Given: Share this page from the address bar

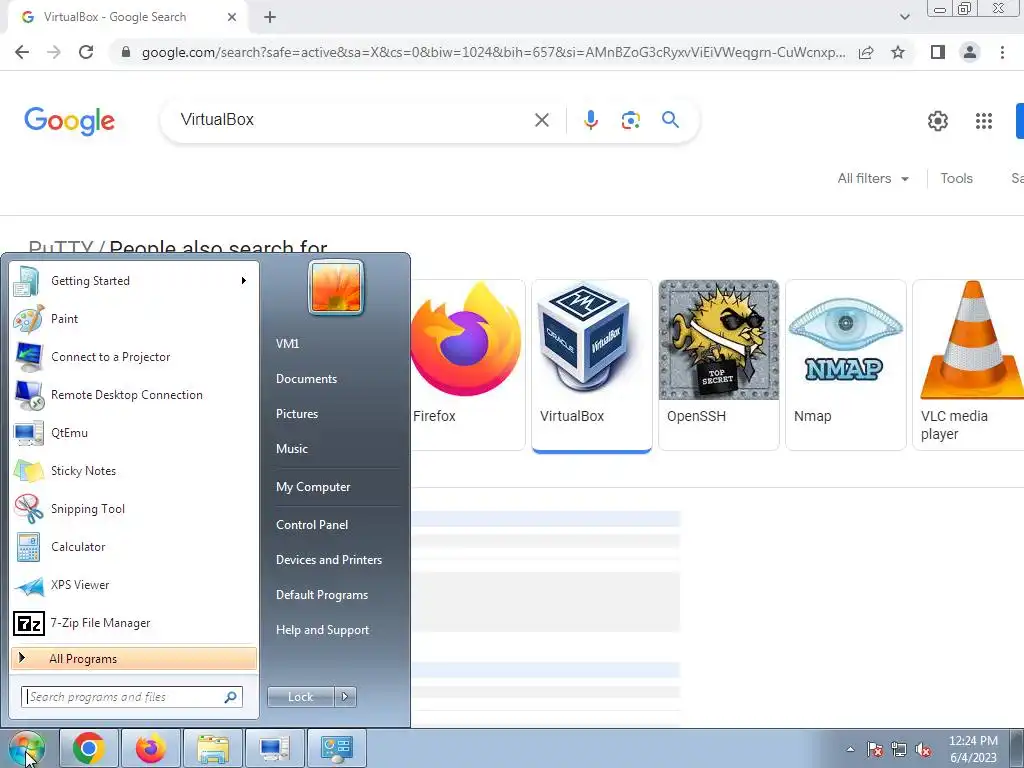Looking at the screenshot, I should coord(866,52).
